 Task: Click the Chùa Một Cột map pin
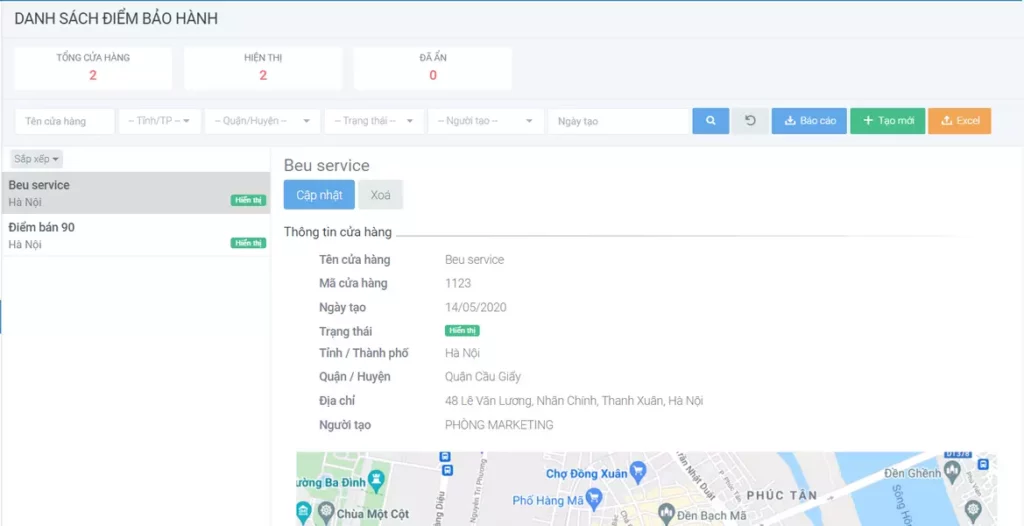326,513
